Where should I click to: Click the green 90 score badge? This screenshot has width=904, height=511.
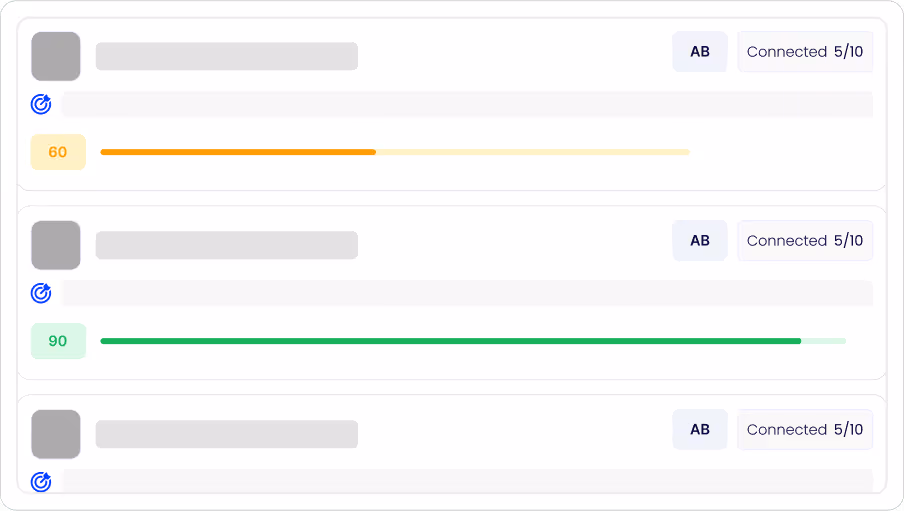click(58, 341)
